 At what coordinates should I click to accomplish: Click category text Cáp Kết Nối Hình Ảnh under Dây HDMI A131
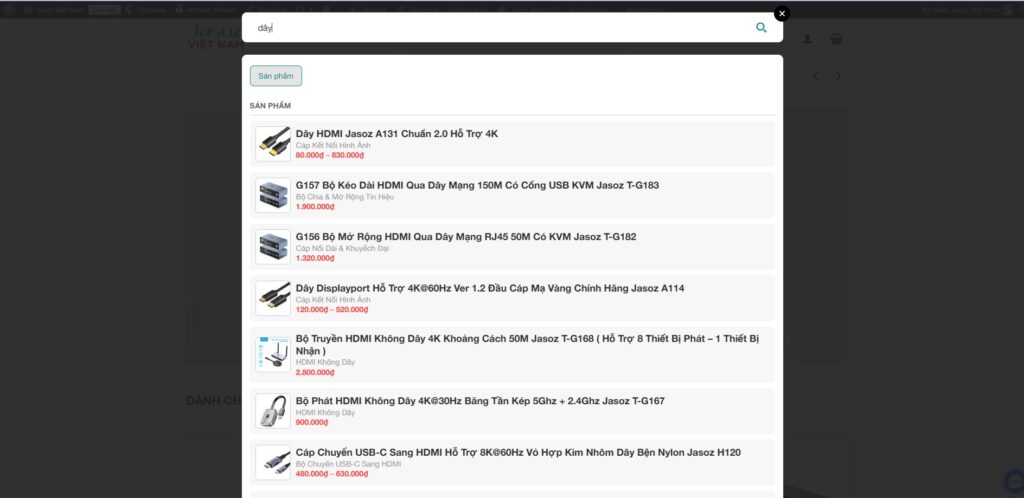tap(333, 146)
